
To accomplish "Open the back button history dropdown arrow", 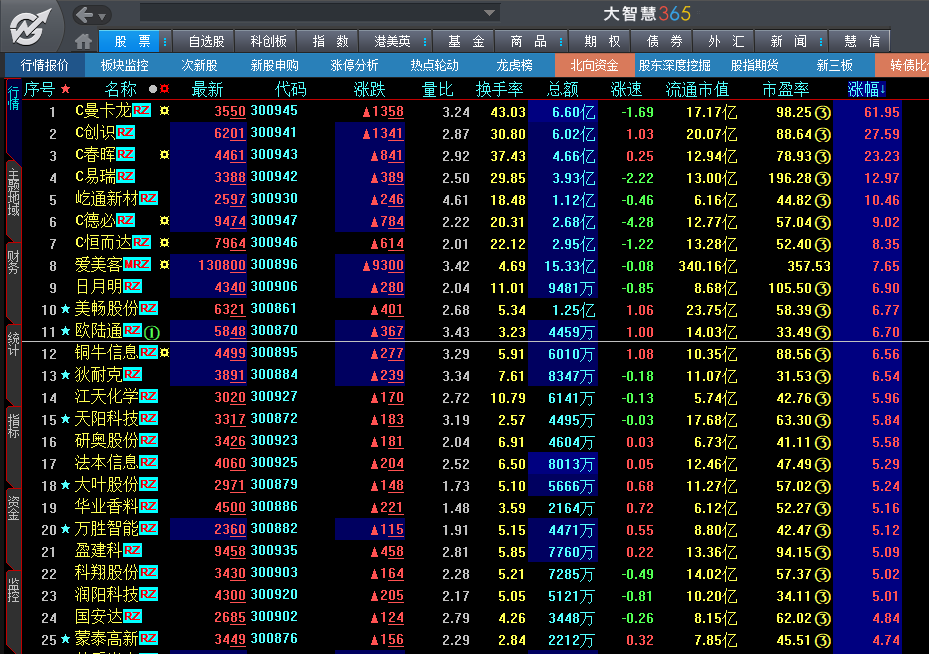I will click(x=102, y=16).
